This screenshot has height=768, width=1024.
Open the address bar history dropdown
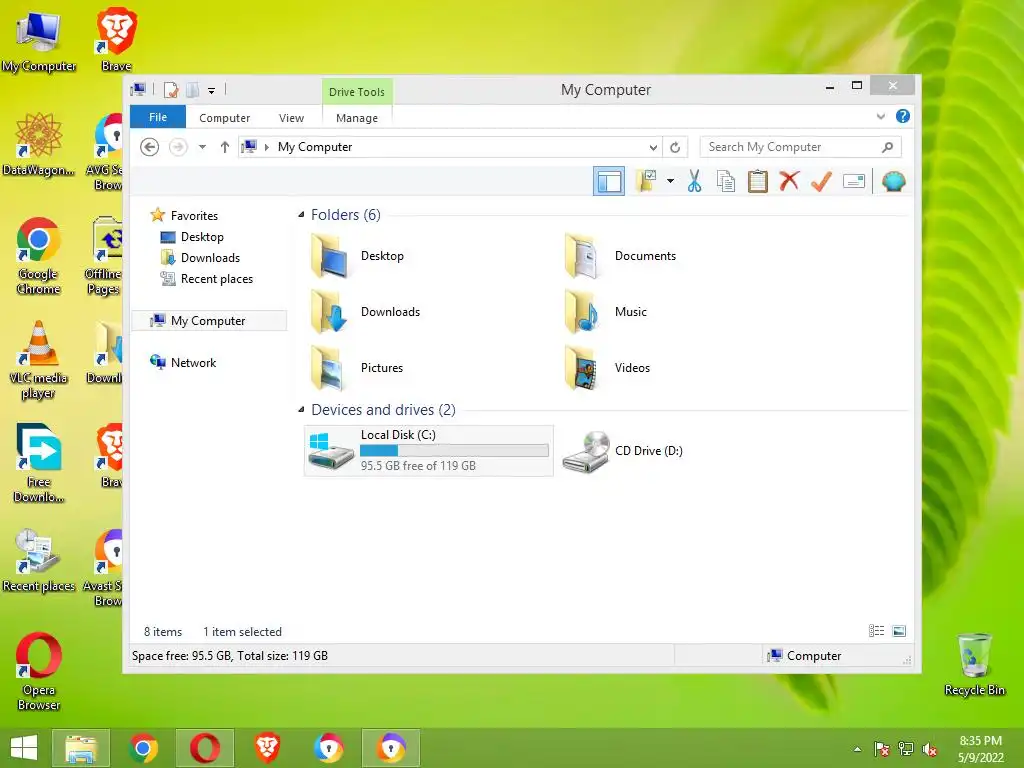(x=652, y=147)
